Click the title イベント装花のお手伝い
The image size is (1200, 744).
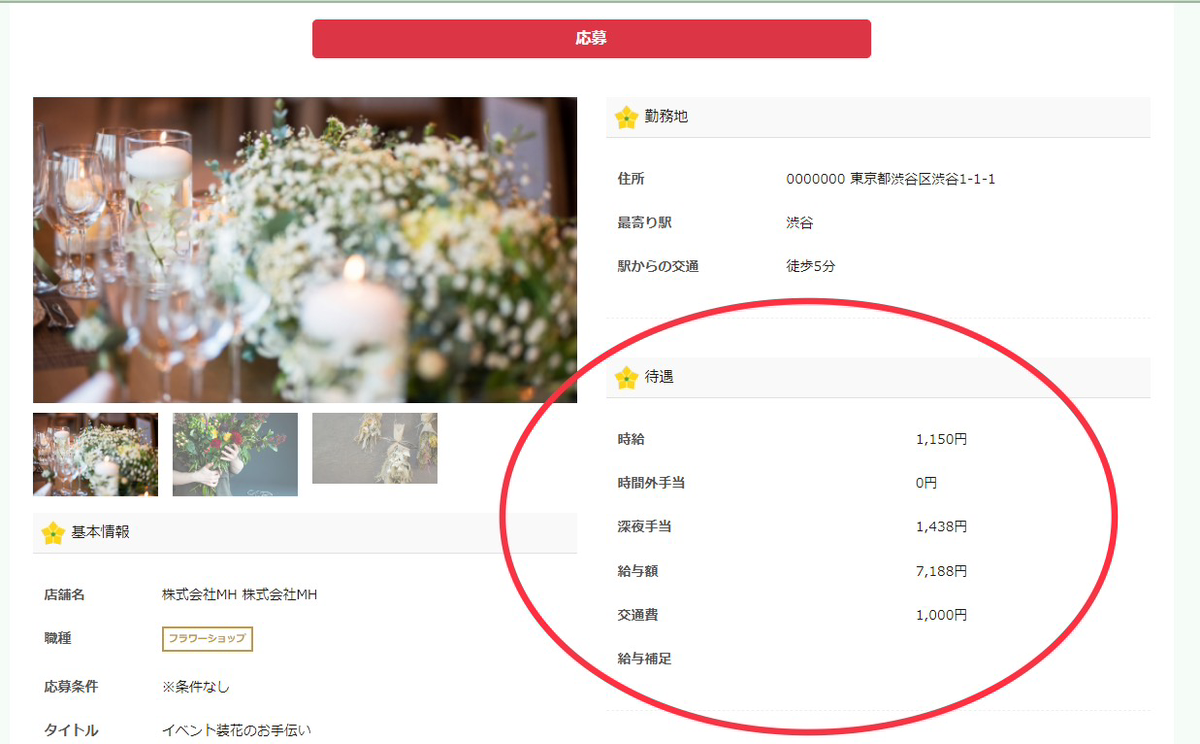point(244,731)
